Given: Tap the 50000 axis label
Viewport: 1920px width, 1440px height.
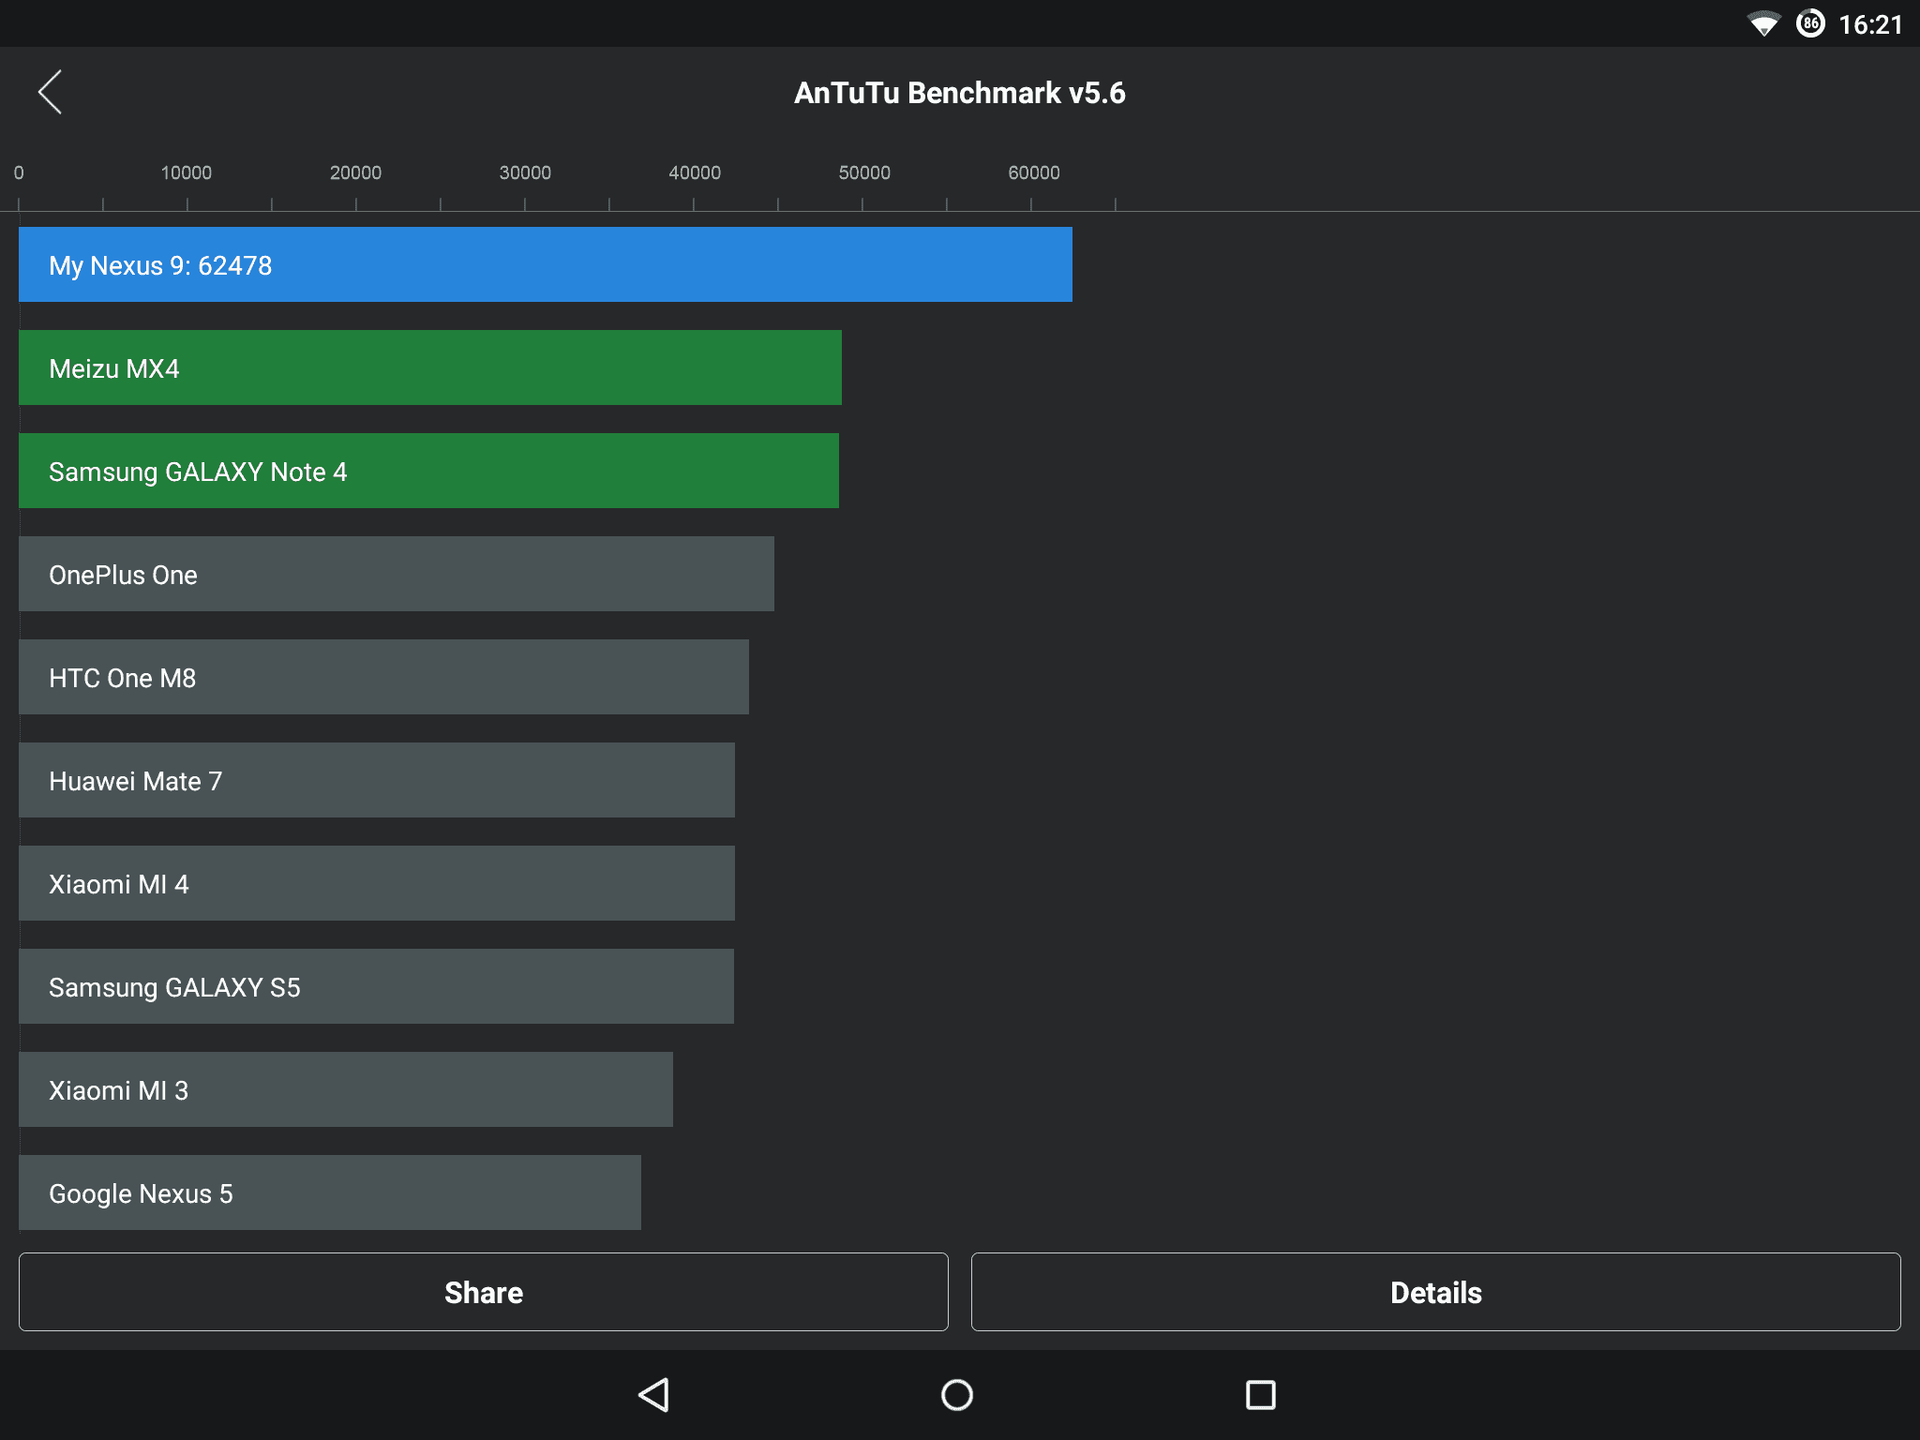Looking at the screenshot, I should tap(864, 173).
